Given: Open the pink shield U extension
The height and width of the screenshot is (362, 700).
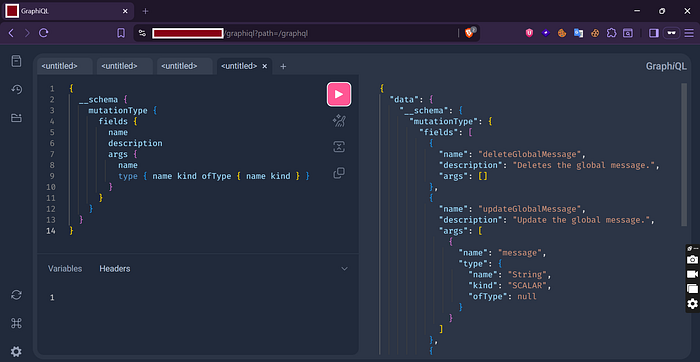Looking at the screenshot, I should (529, 33).
